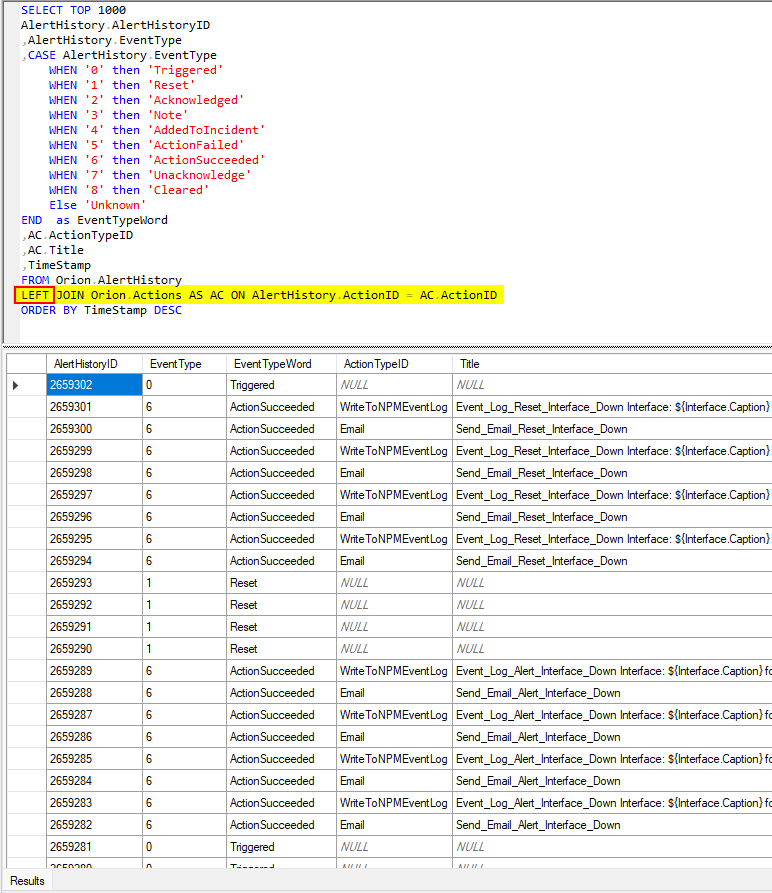This screenshot has height=893, width=772.
Task: Click Send_Email_Reset_Interface_Down title in row 2659300
Action: [x=612, y=429]
